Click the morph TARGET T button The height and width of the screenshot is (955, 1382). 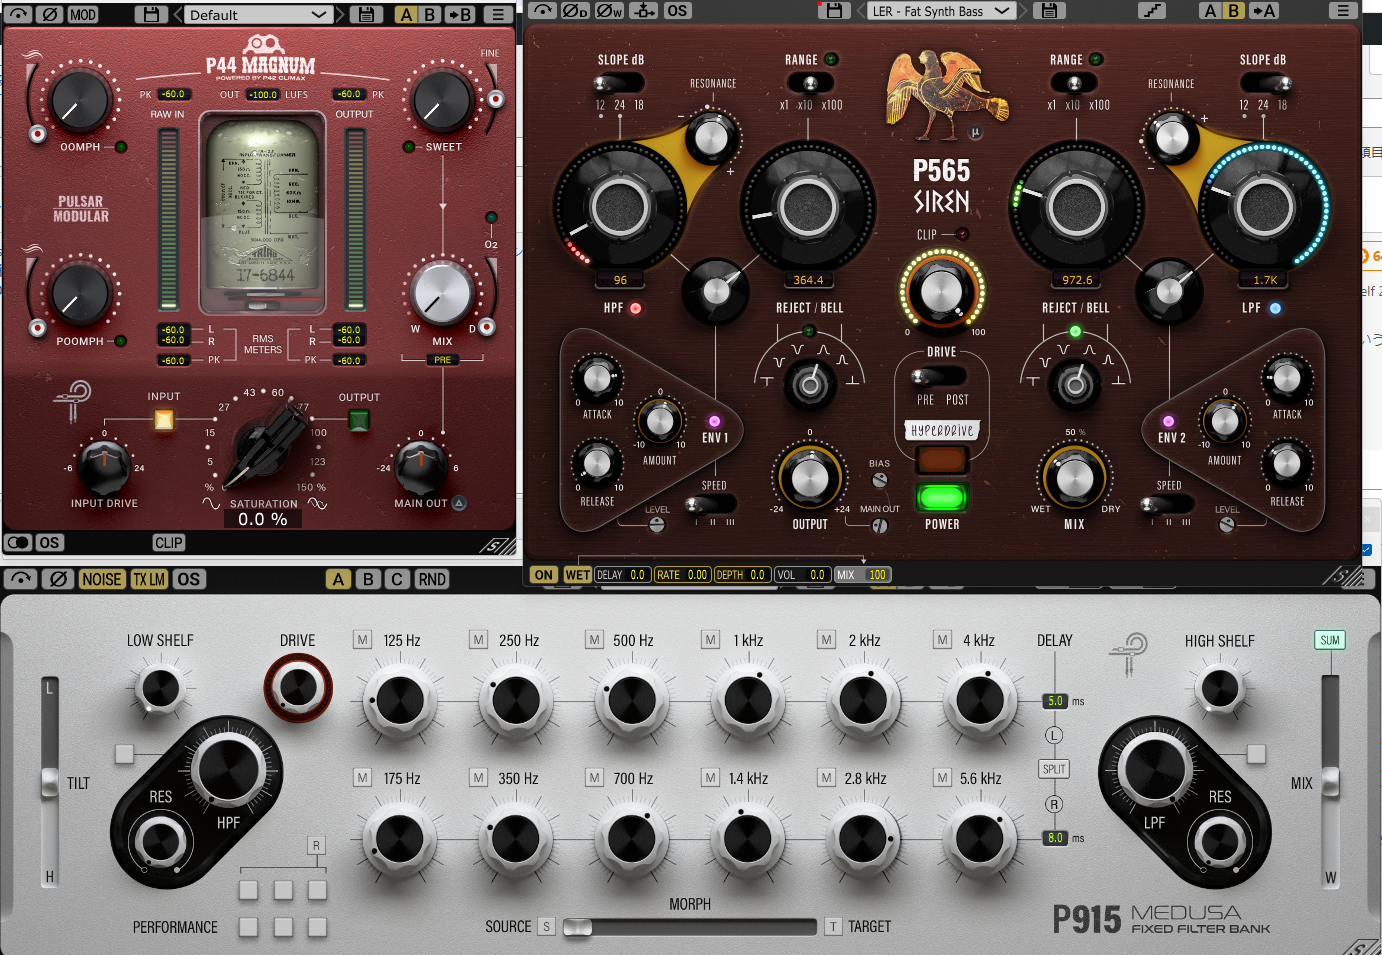pyautogui.click(x=833, y=927)
